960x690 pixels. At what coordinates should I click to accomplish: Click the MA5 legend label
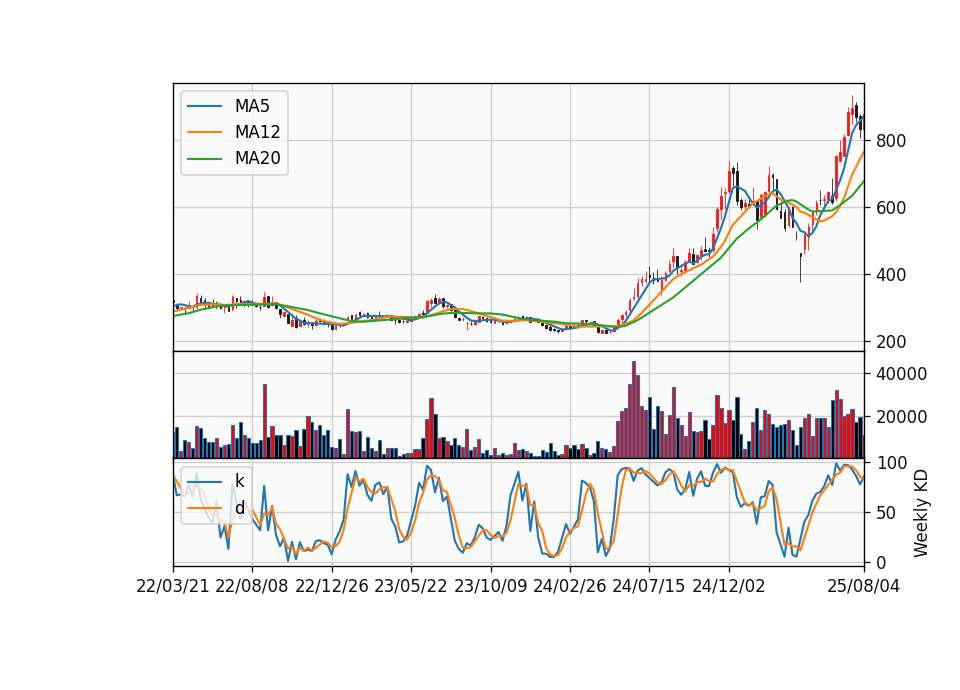coord(252,106)
